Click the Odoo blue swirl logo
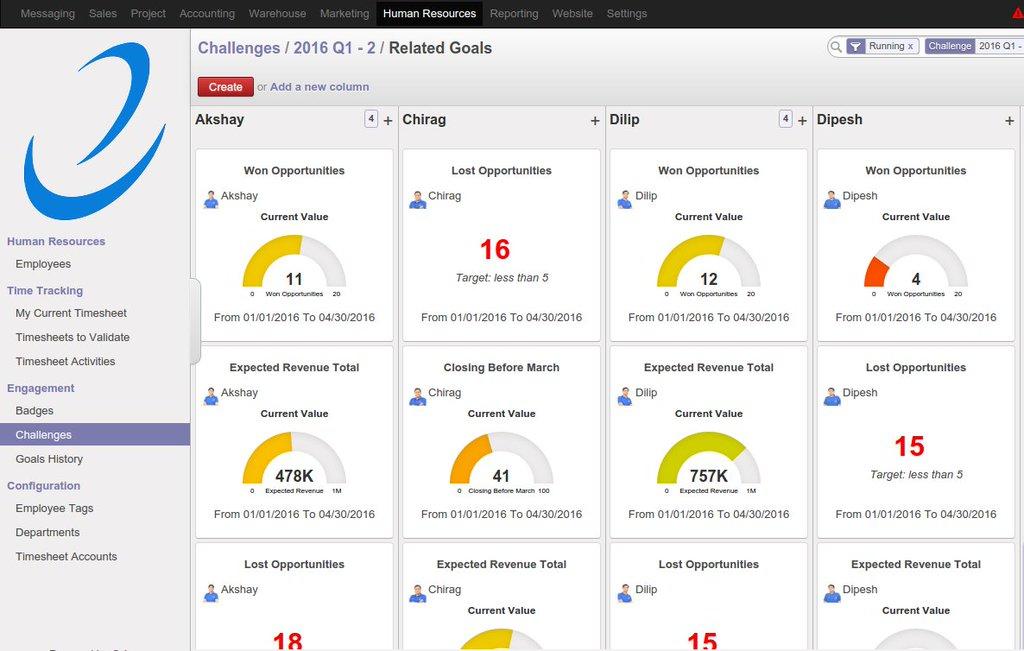 pyautogui.click(x=95, y=131)
